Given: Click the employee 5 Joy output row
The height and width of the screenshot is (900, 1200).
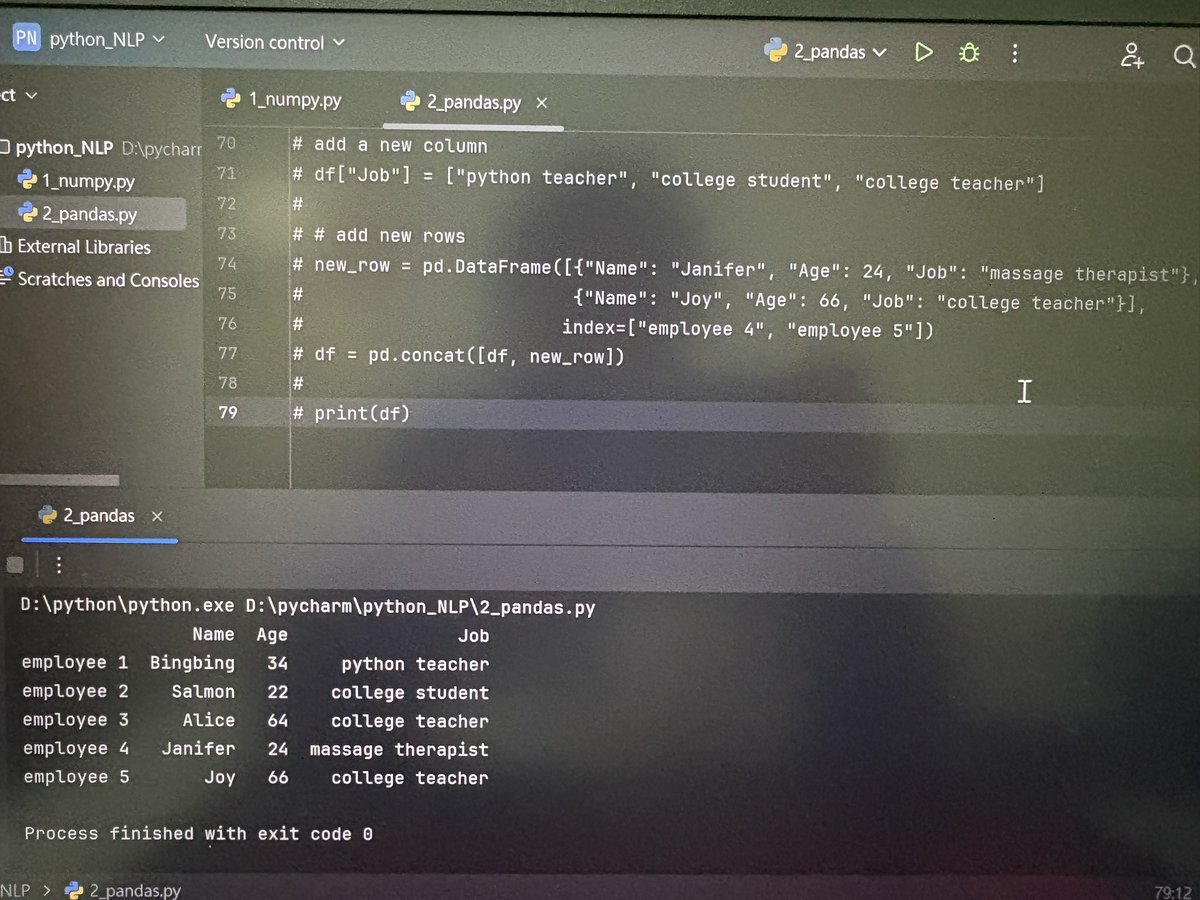Looking at the screenshot, I should pos(256,777).
